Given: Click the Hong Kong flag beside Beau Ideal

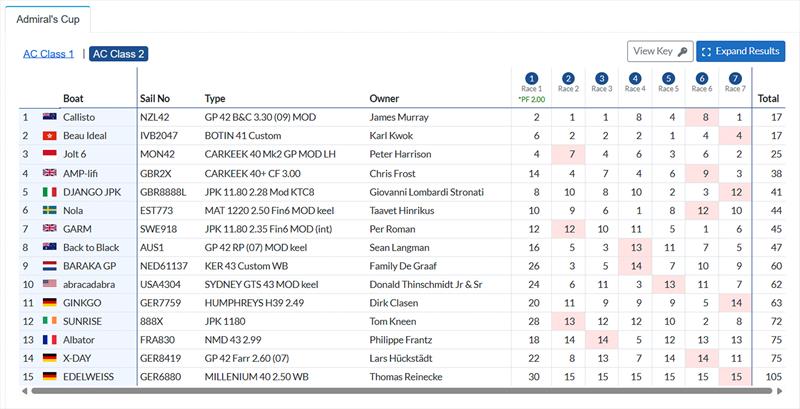Looking at the screenshot, I should coord(49,136).
